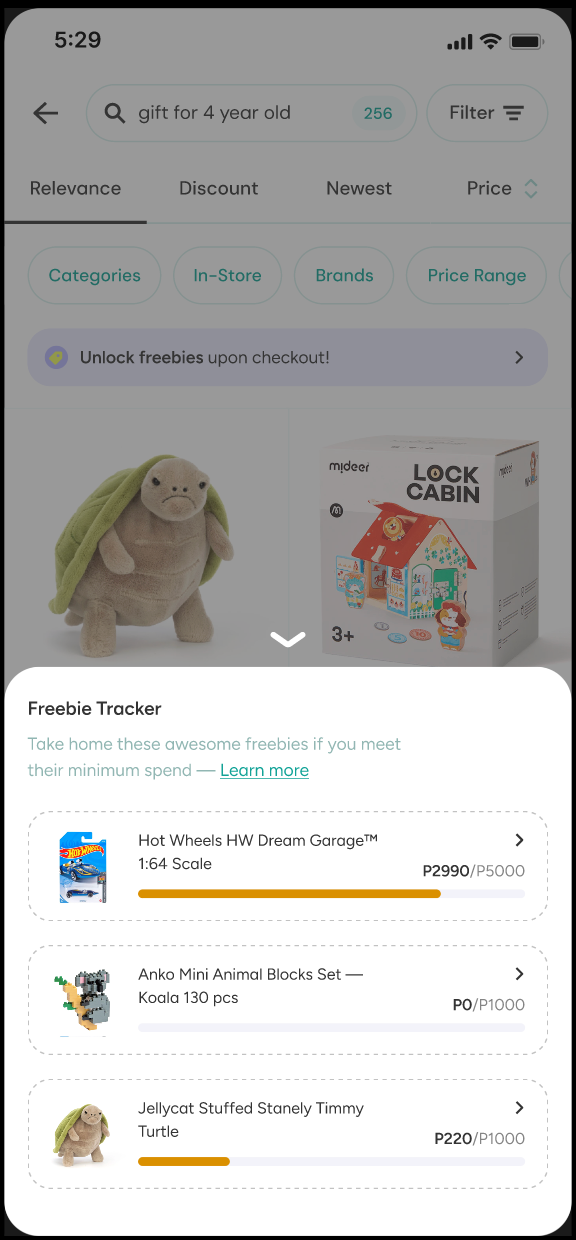Open the Categories filter chip
The width and height of the screenshot is (576, 1240).
(94, 275)
